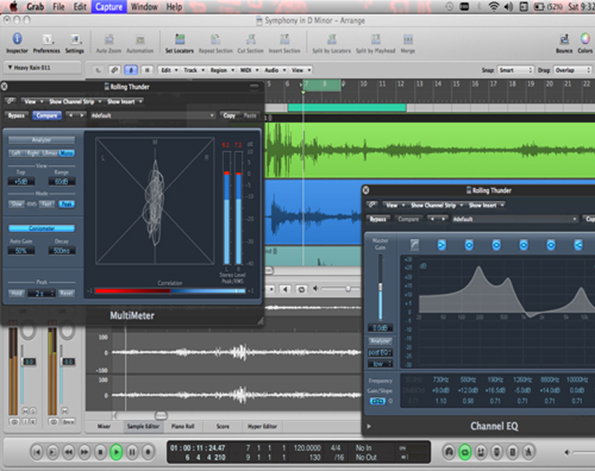
Task: Open Show Channel Strip dropdown in Channel EQ
Action: (436, 205)
